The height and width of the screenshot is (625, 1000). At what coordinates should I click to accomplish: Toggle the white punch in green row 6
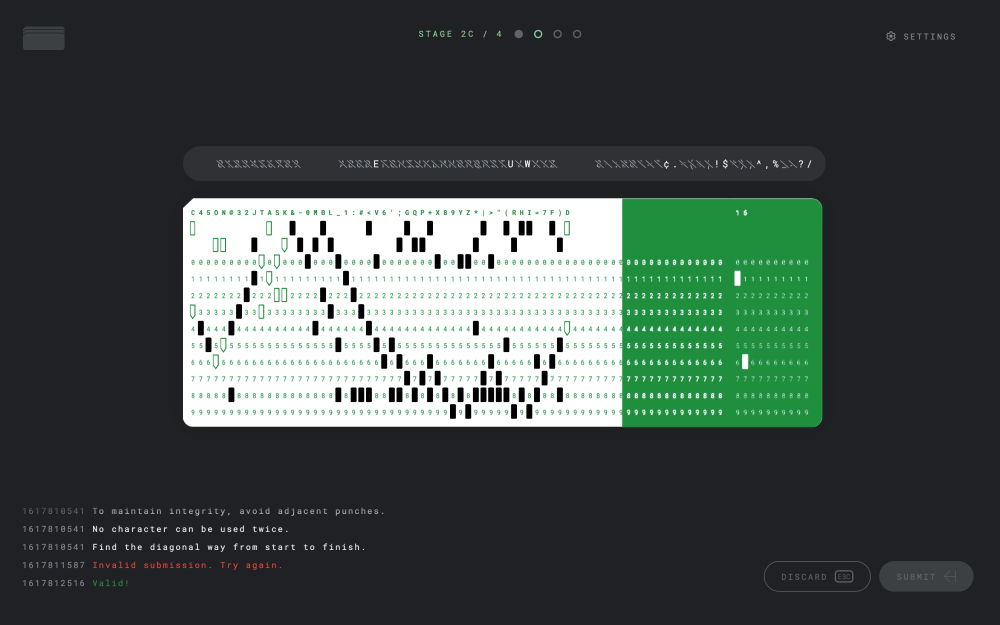click(745, 362)
